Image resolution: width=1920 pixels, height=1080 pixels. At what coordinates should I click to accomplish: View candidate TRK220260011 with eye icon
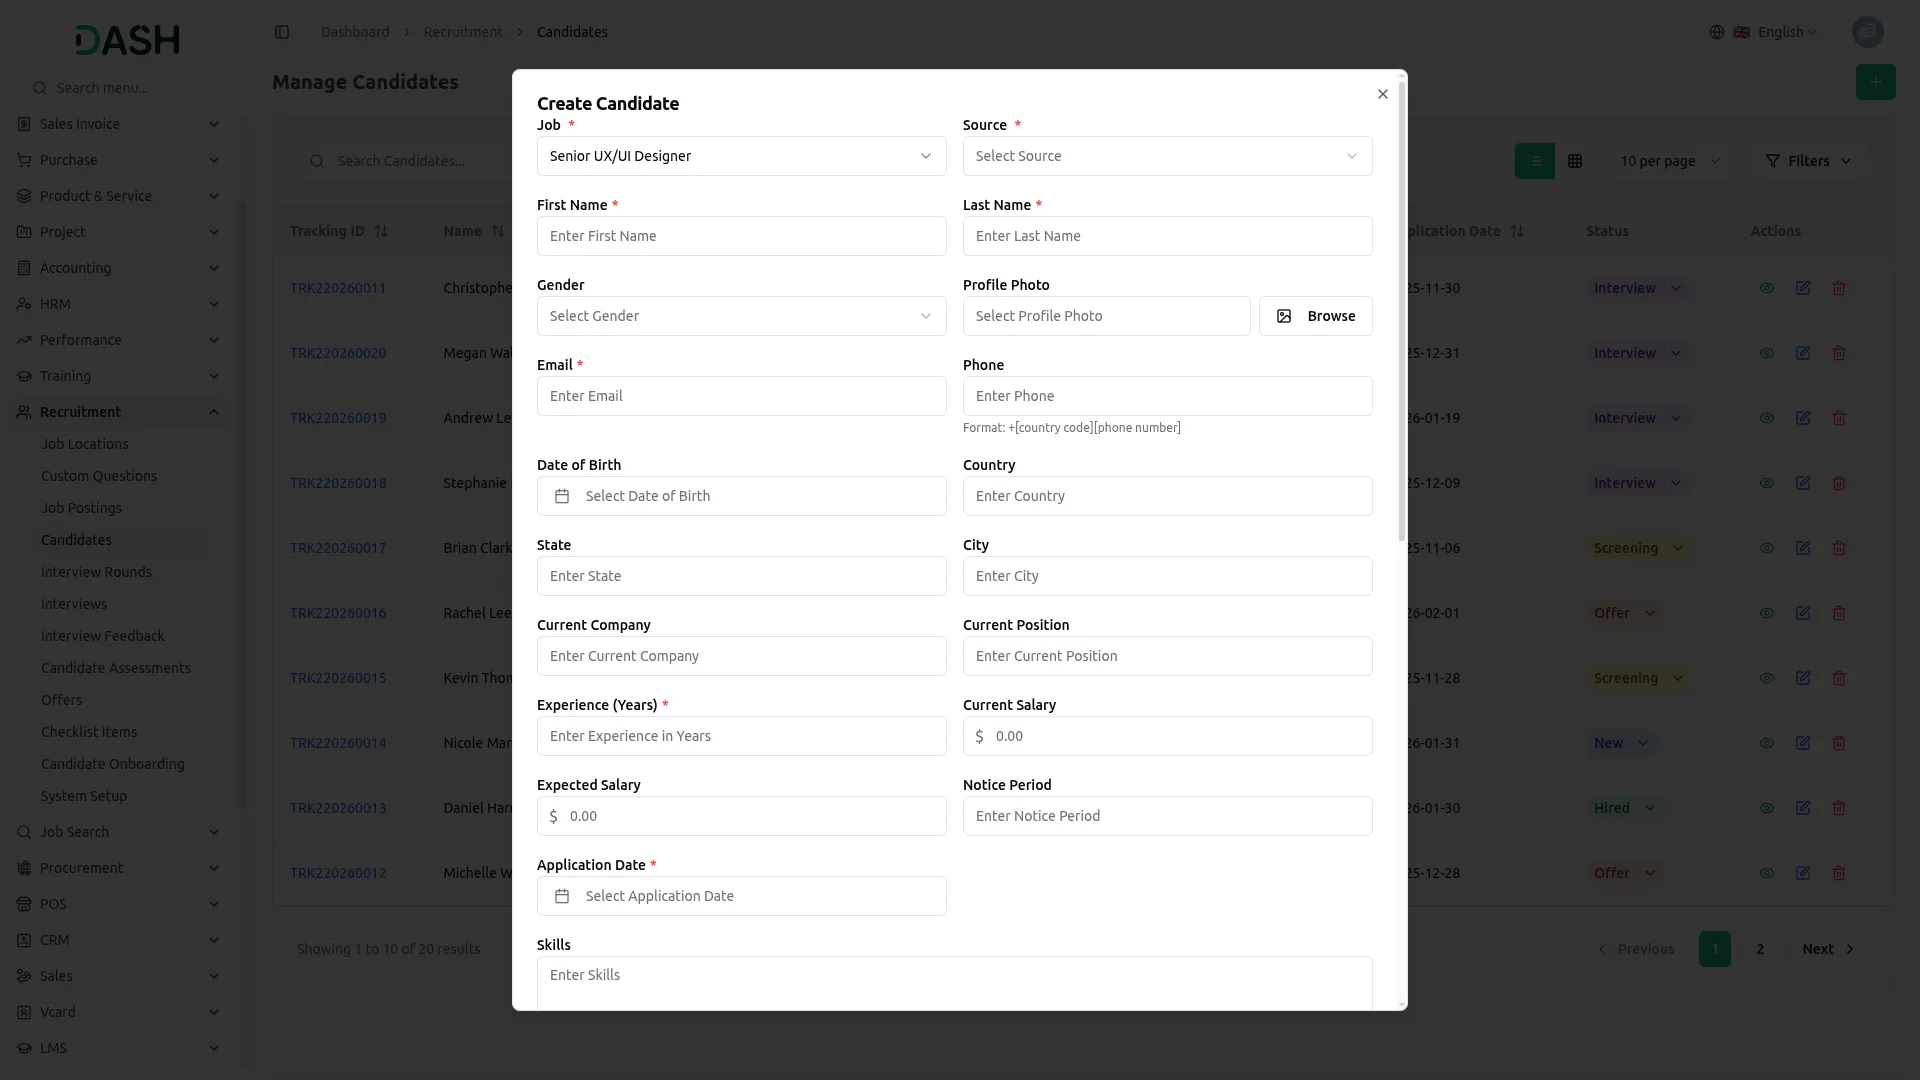[x=1767, y=288]
